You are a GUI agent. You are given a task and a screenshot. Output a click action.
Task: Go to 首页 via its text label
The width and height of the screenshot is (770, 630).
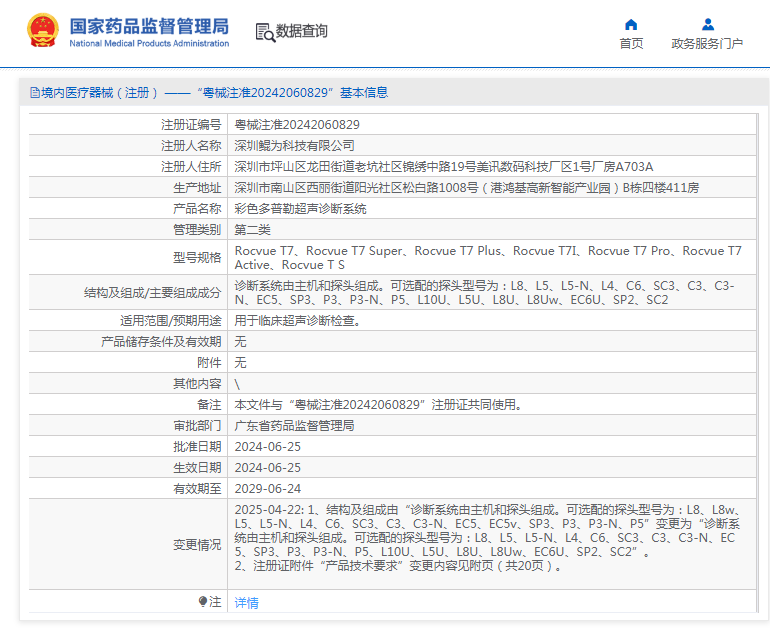point(631,44)
